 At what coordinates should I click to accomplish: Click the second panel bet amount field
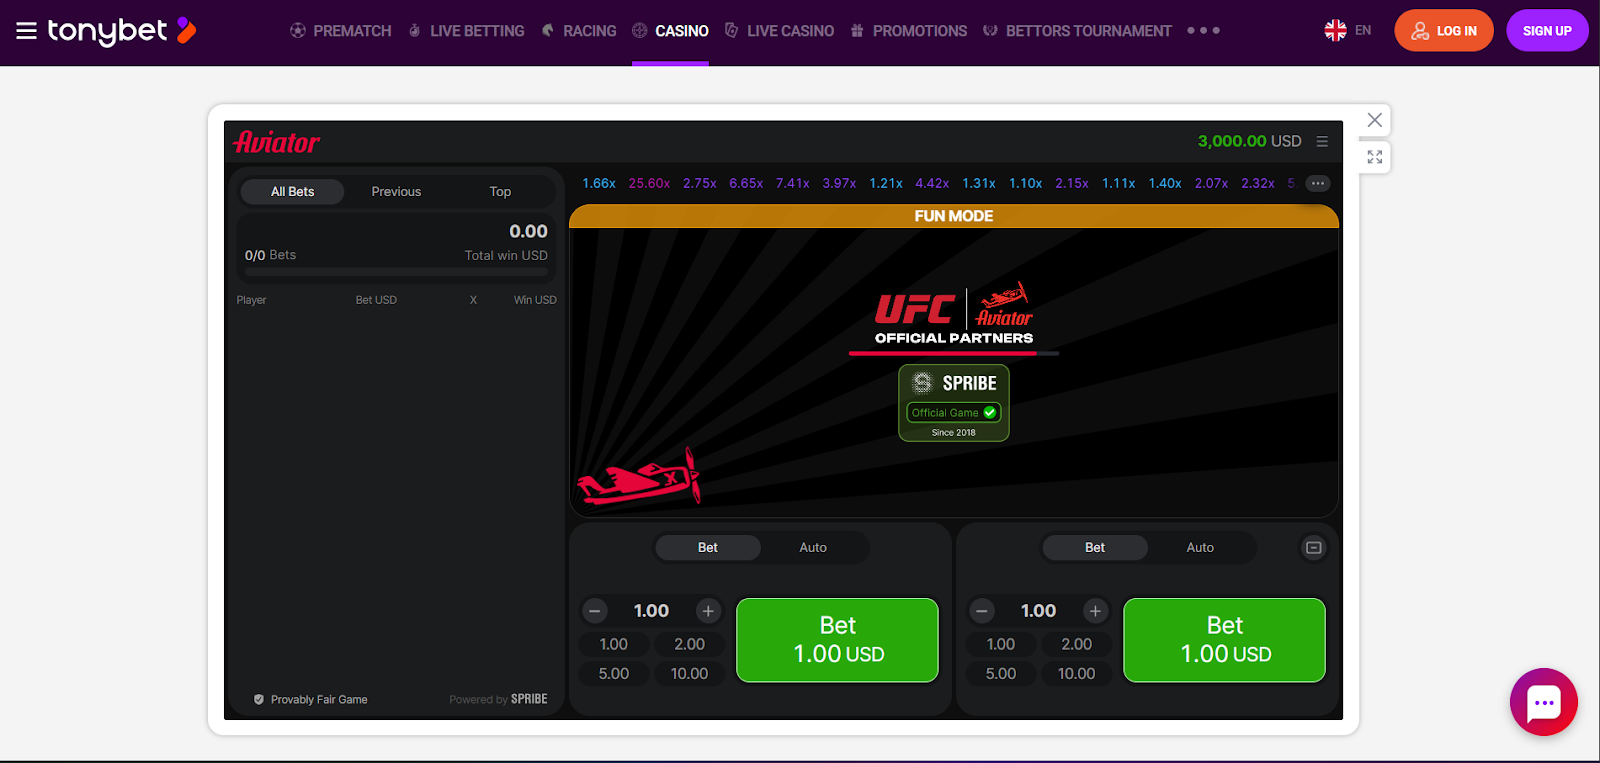(1038, 611)
